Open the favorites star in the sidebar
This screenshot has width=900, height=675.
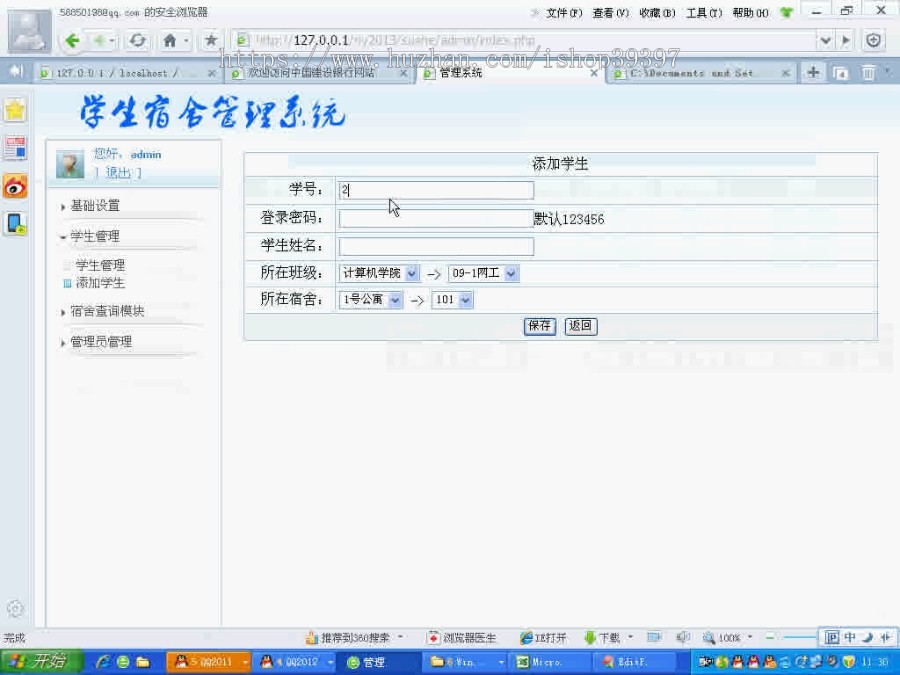pyautogui.click(x=15, y=110)
